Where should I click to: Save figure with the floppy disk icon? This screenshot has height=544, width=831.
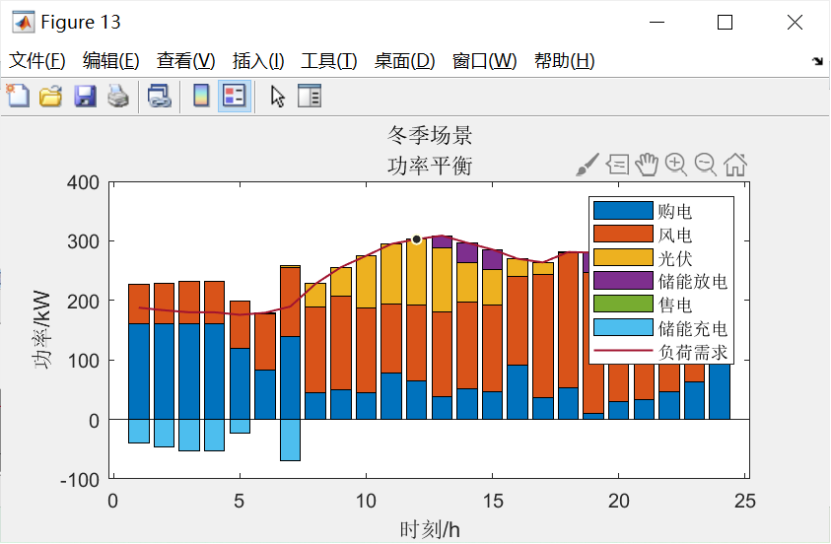(85, 96)
